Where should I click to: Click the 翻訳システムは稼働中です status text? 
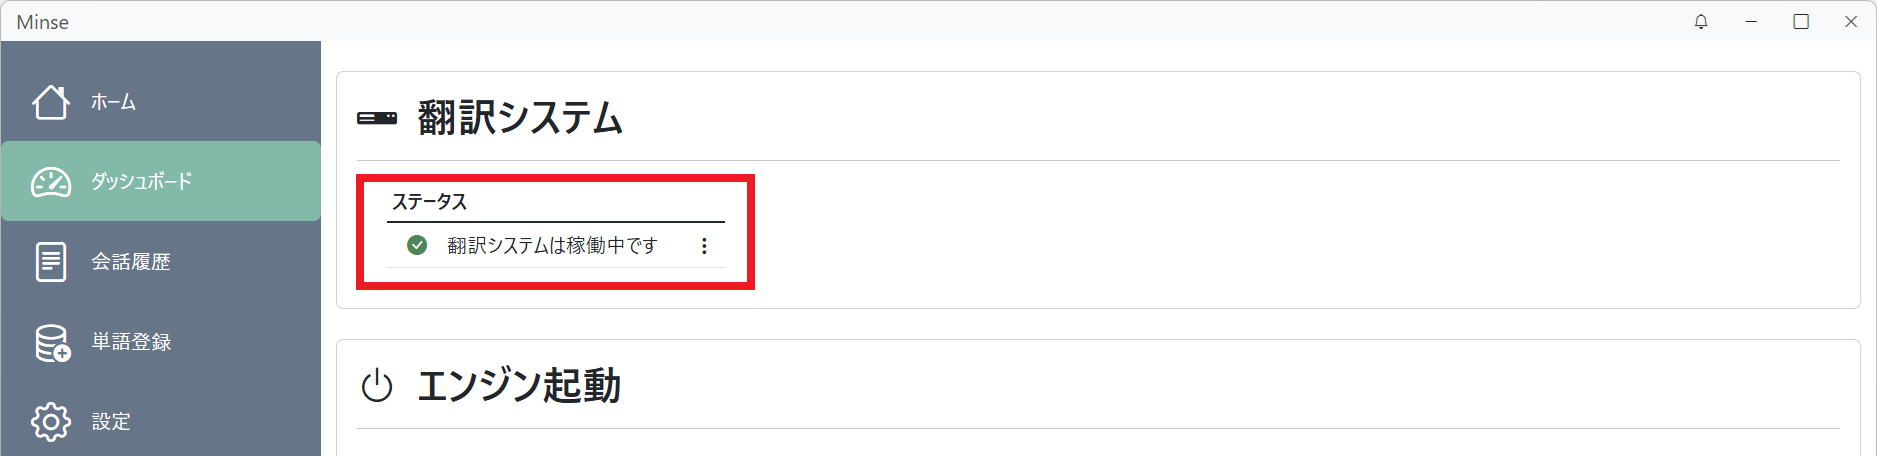(552, 245)
